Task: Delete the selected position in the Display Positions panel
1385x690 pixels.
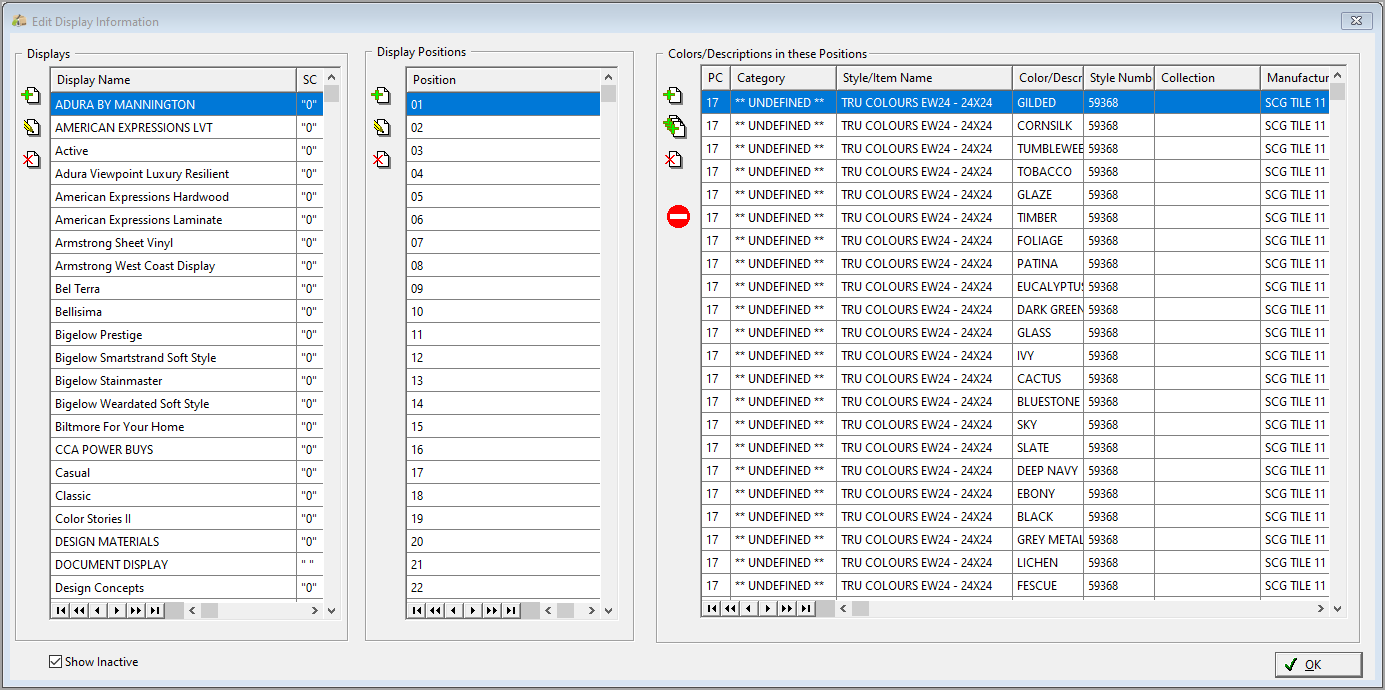Action: coord(381,159)
